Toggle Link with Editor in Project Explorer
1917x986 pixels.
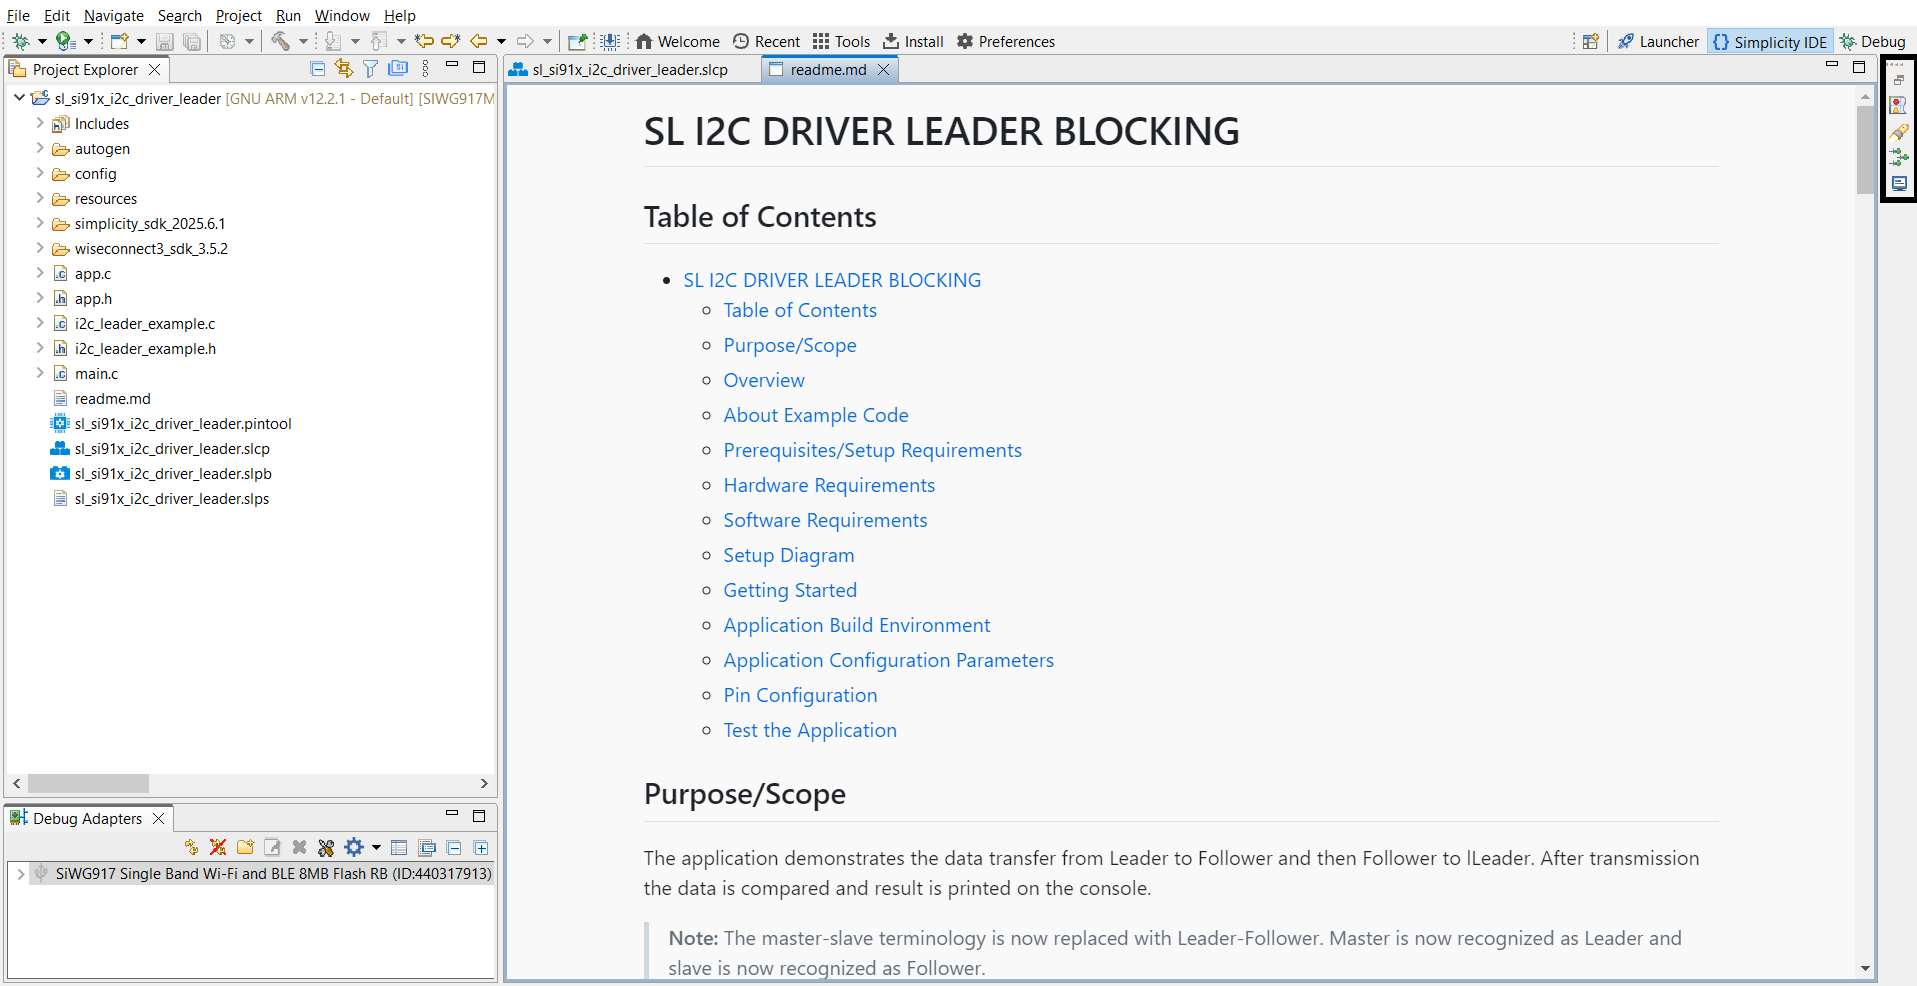click(343, 68)
